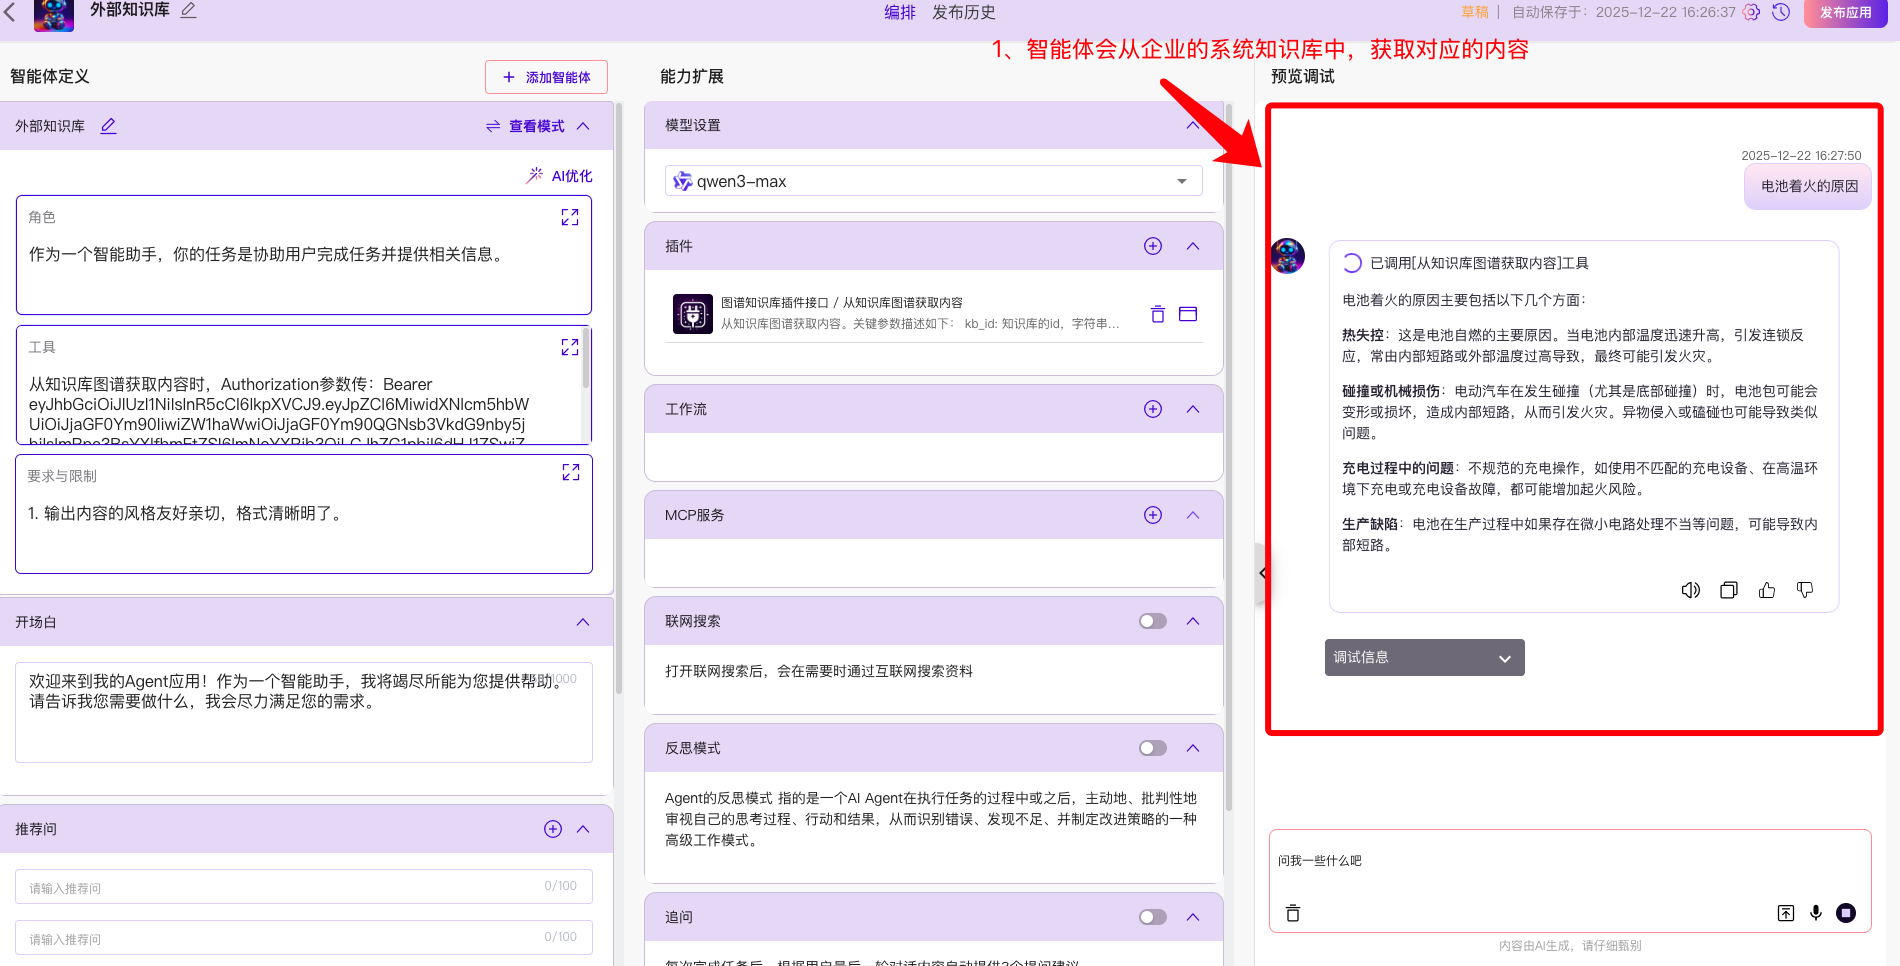
Task: Add a new plugin with plus icon
Action: click(1153, 246)
